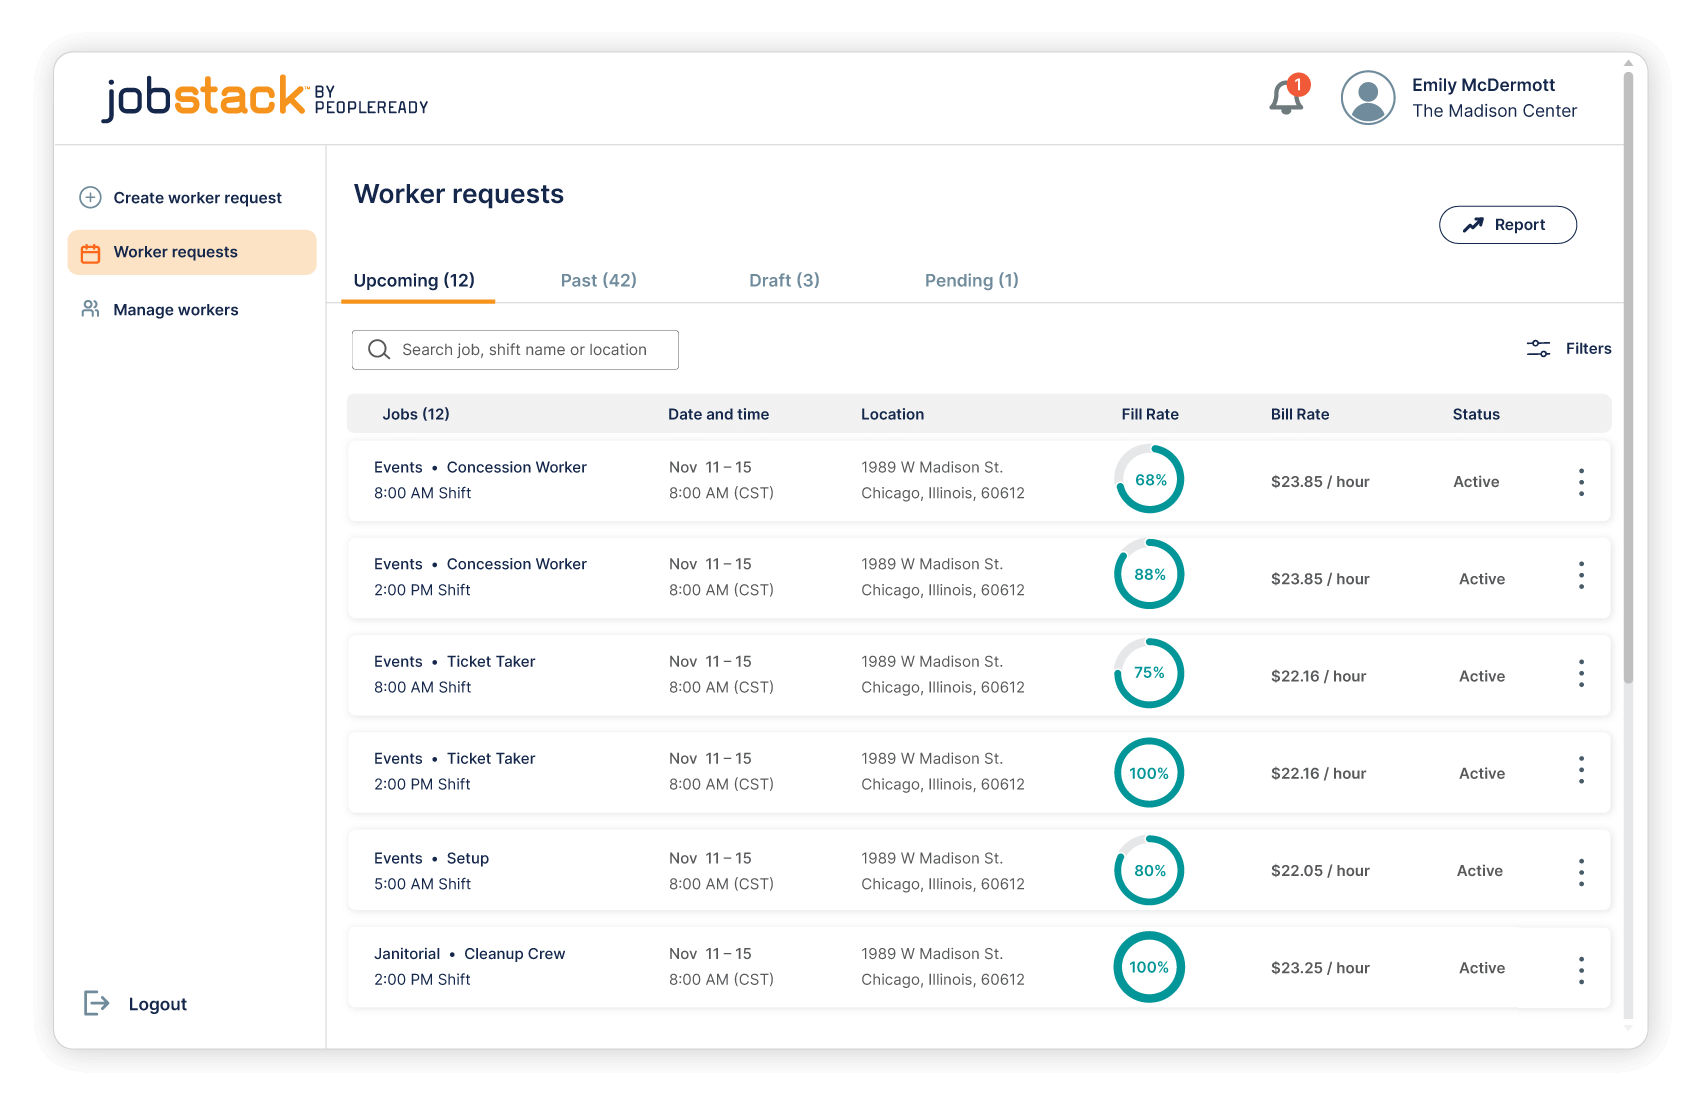
Task: Click The Madison Center label
Action: [1494, 111]
